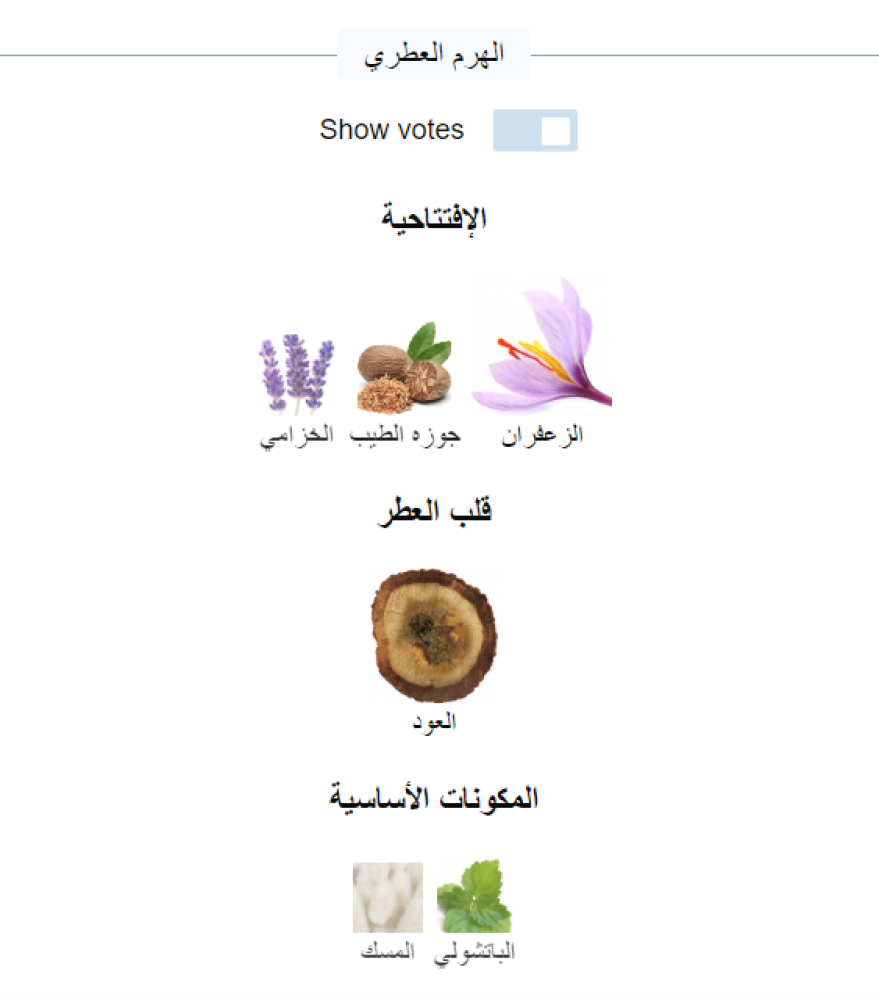Click the green patchouli leaf image
879x1000 pixels.
click(x=474, y=896)
